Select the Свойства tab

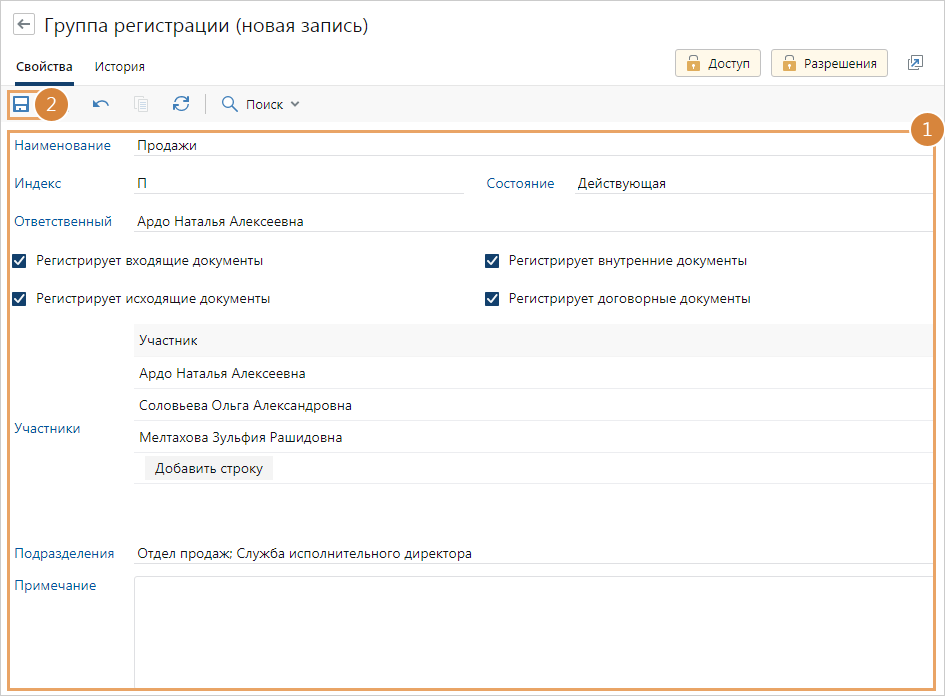tap(44, 67)
